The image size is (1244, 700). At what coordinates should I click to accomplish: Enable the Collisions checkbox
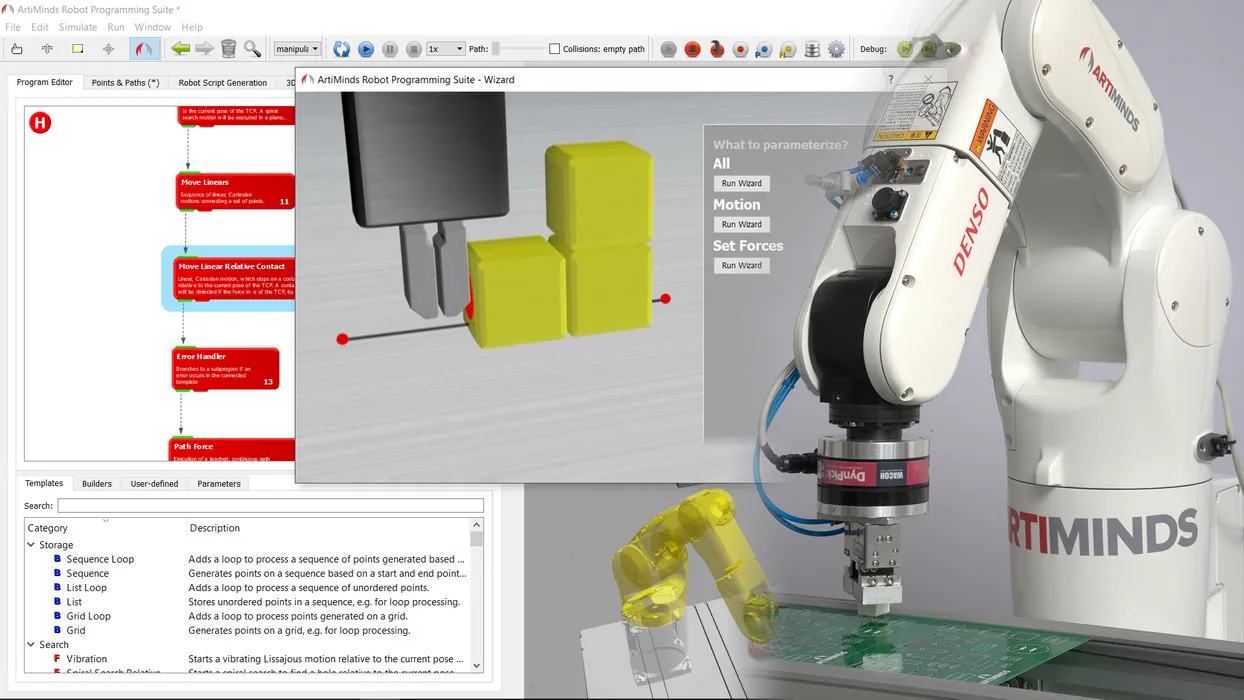click(553, 47)
